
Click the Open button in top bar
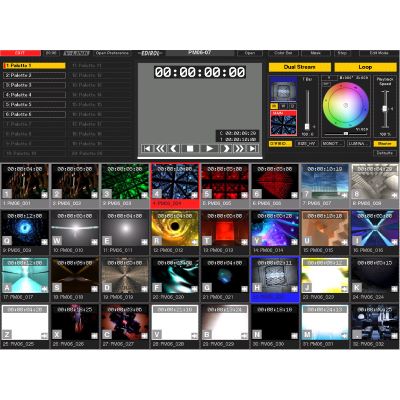tap(250, 53)
